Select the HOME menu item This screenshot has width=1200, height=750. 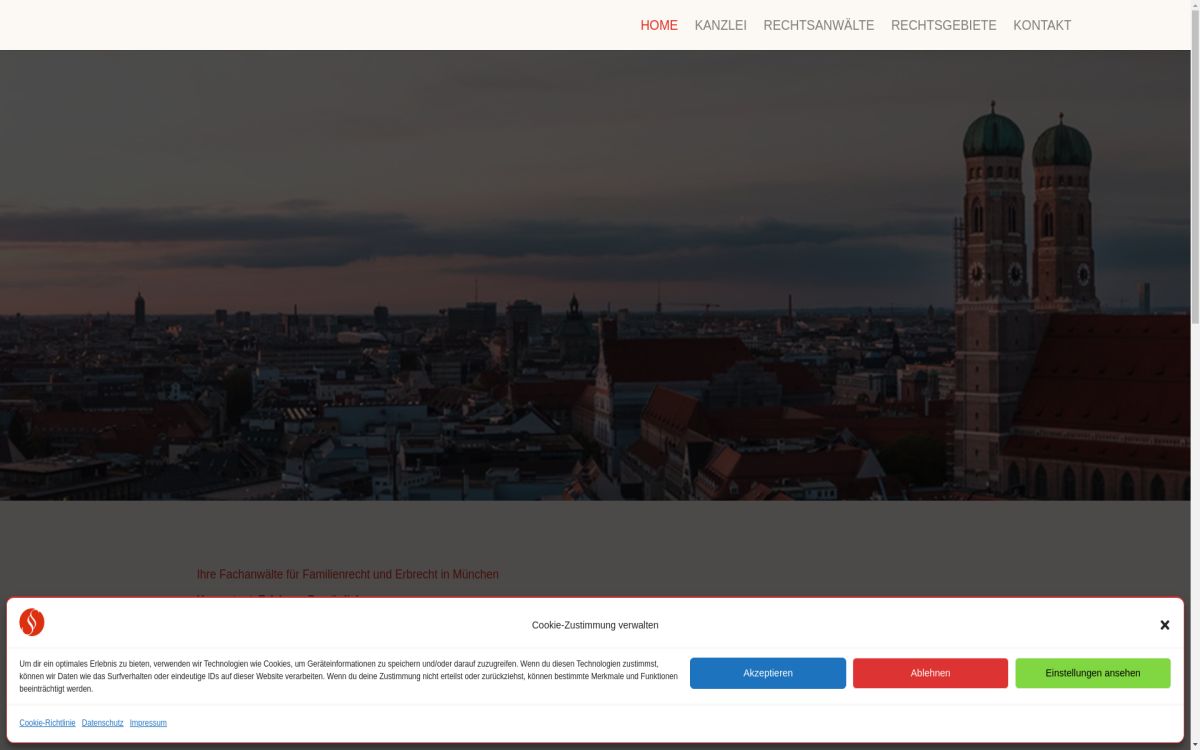pyautogui.click(x=659, y=25)
